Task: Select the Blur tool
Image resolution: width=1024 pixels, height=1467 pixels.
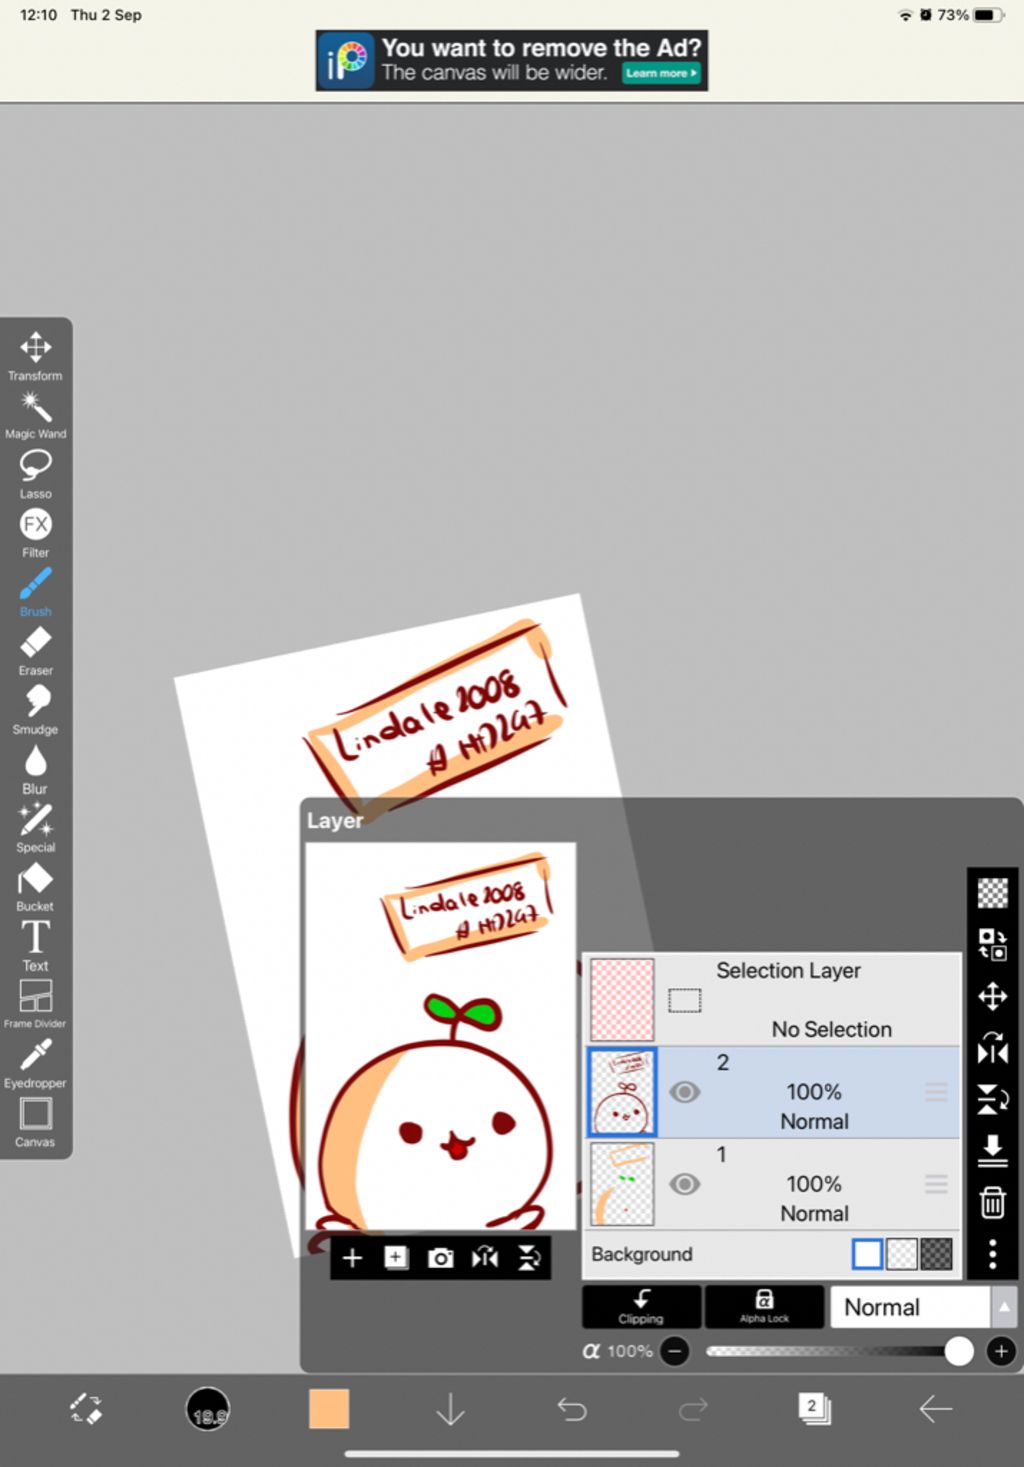Action: click(x=36, y=768)
